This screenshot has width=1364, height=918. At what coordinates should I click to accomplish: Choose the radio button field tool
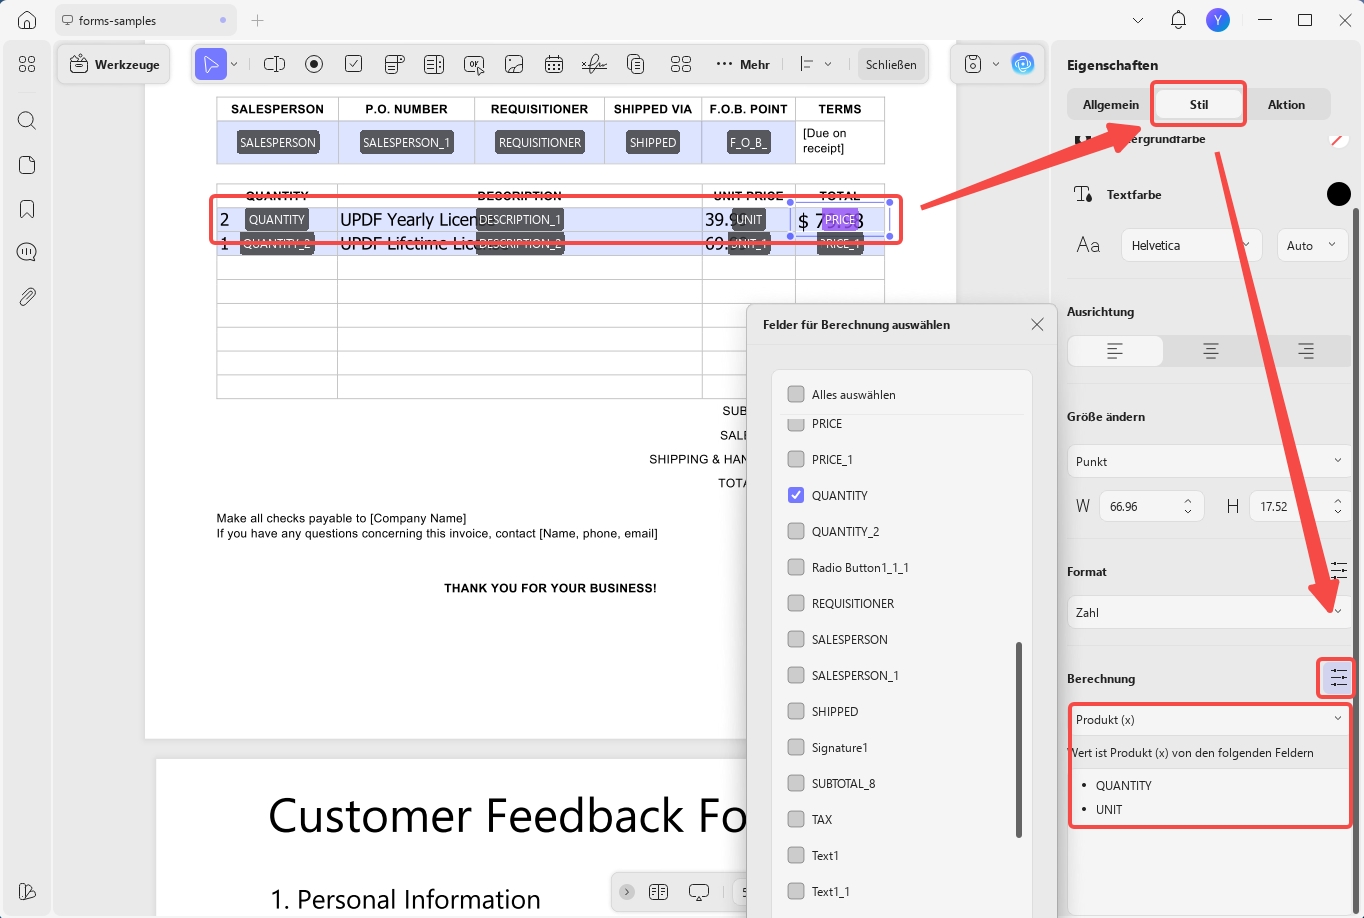(x=314, y=64)
